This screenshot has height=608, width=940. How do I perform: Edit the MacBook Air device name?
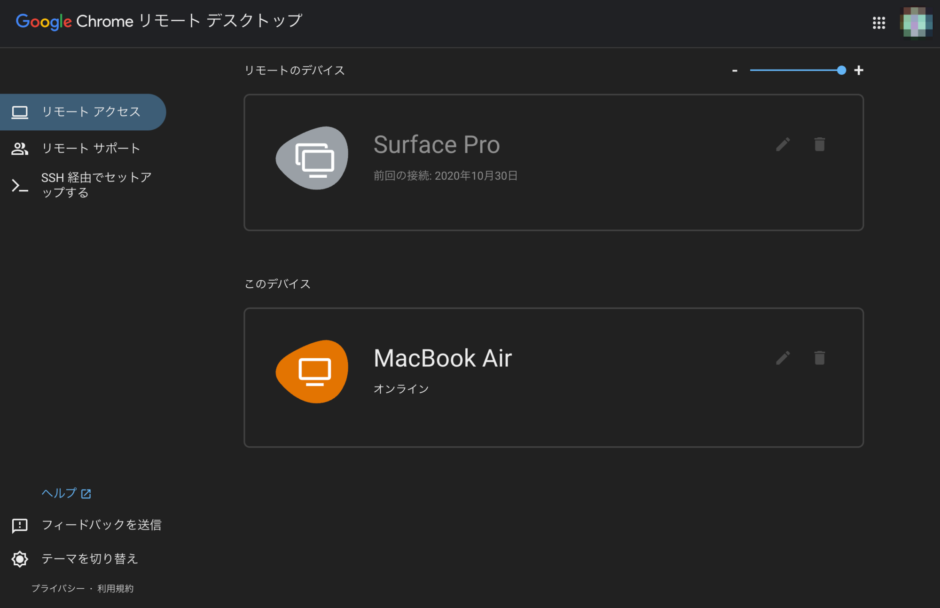pos(783,357)
